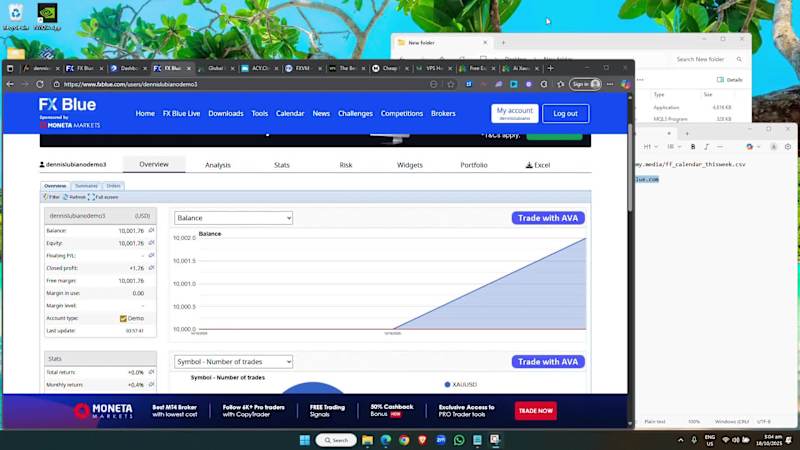Screen dimensions: 800x450
Task: Open Notepad settings gear icon
Action: (788, 146)
